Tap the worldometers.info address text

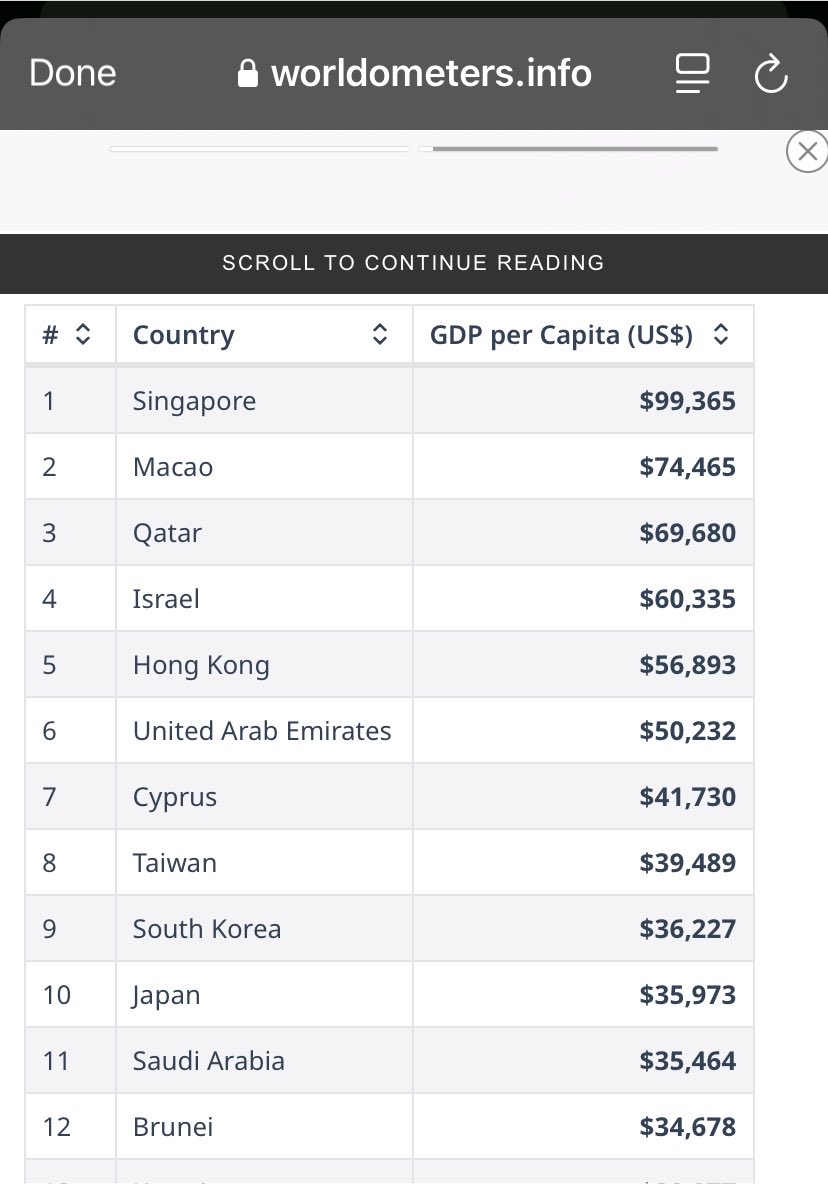point(431,73)
